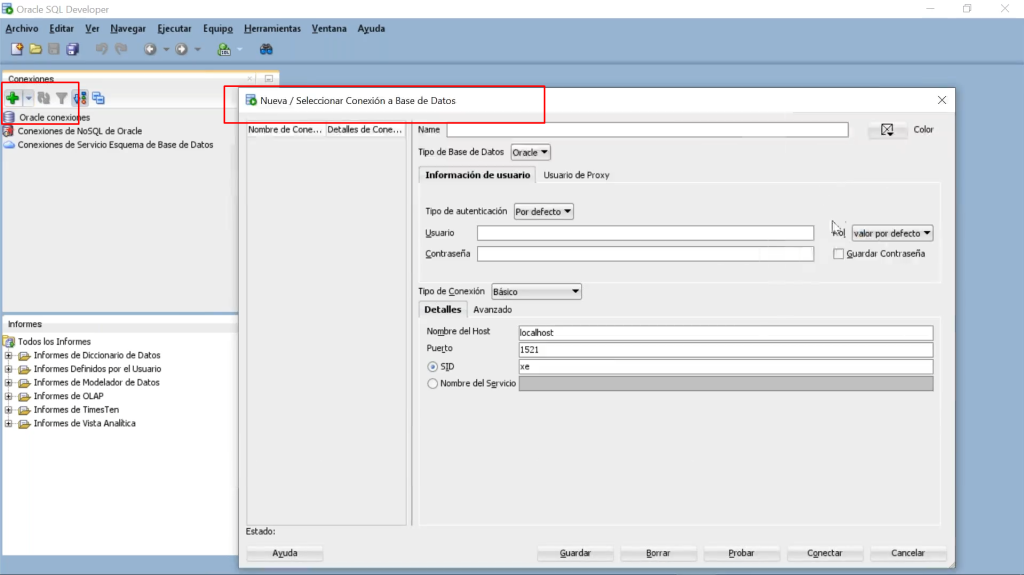
Task: Click the binoculars Find DB Object icon
Action: pyautogui.click(x=266, y=49)
